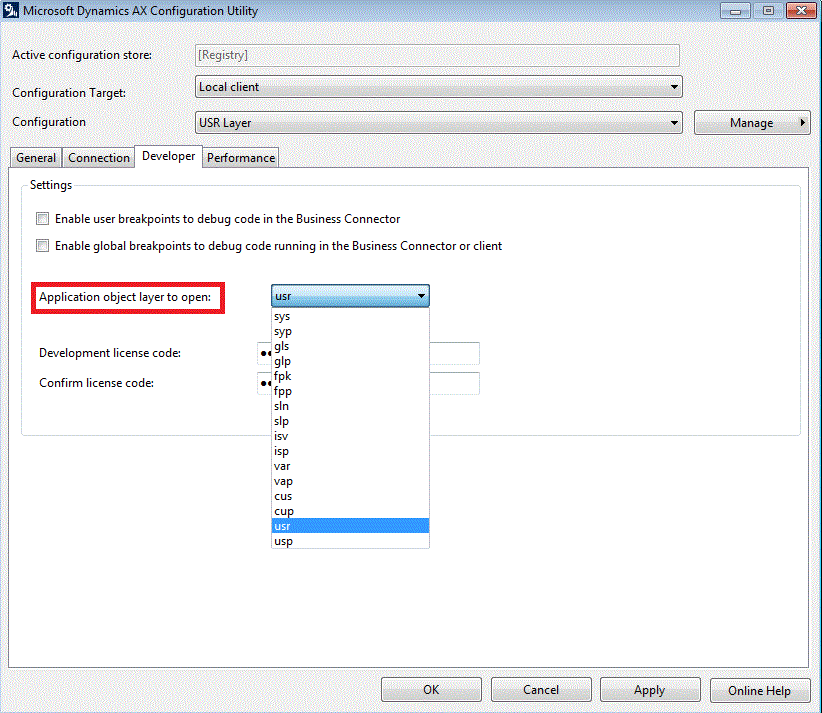Click the Development license code field
Screen dimensions: 822x713
454,353
